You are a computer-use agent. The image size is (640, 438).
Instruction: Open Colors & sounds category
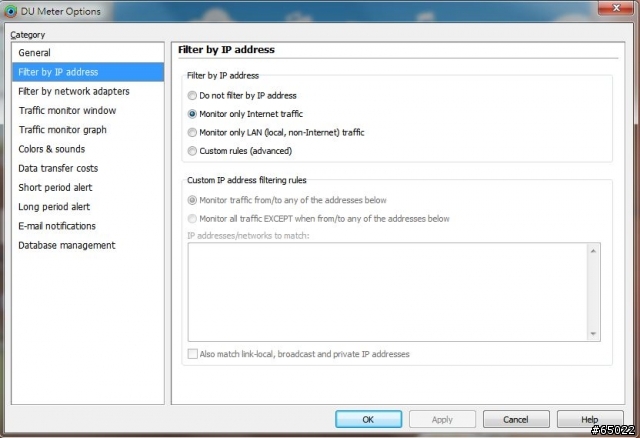(88, 149)
